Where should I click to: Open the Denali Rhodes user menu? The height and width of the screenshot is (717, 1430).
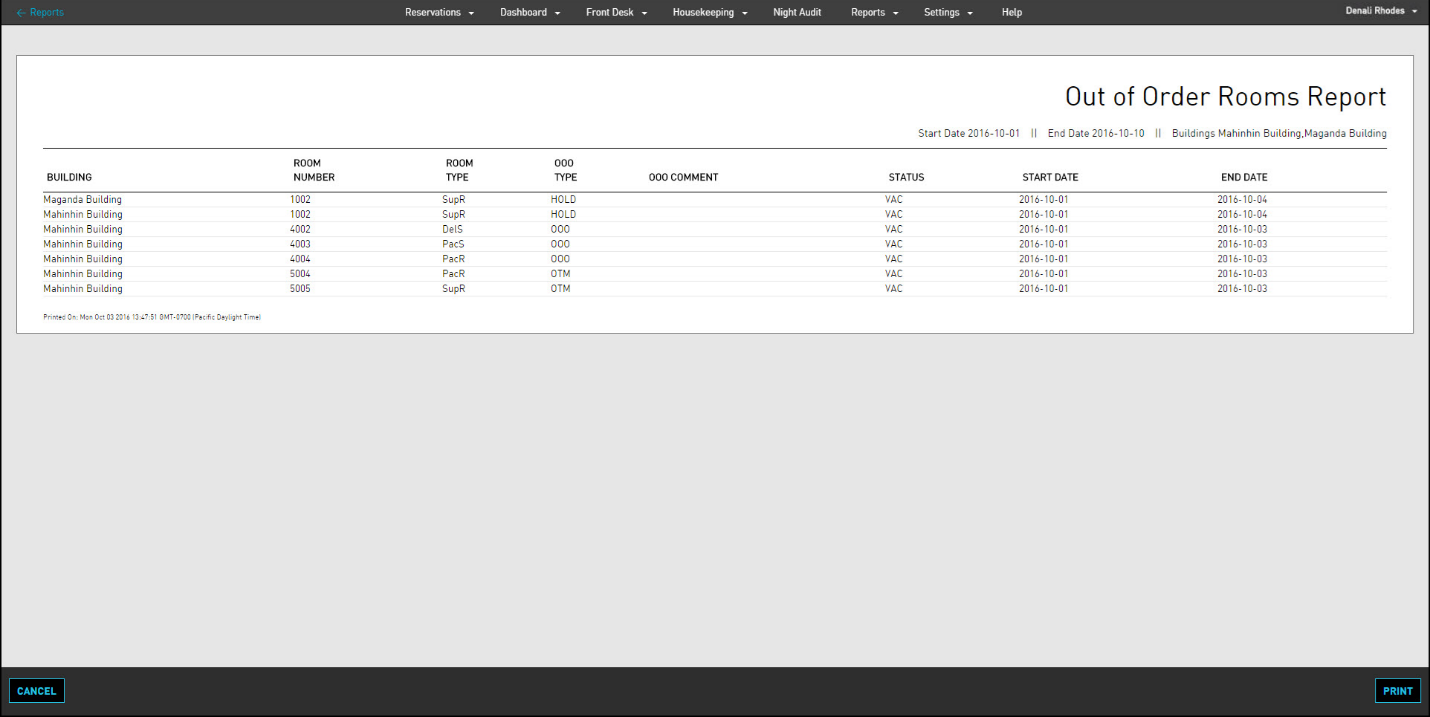pyautogui.click(x=1380, y=11)
